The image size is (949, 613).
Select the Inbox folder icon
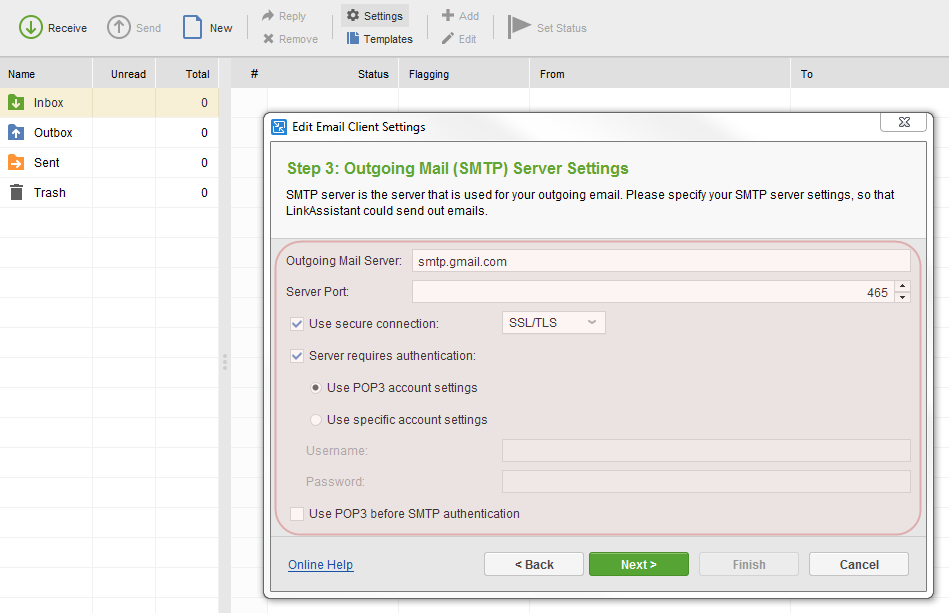click(16, 103)
